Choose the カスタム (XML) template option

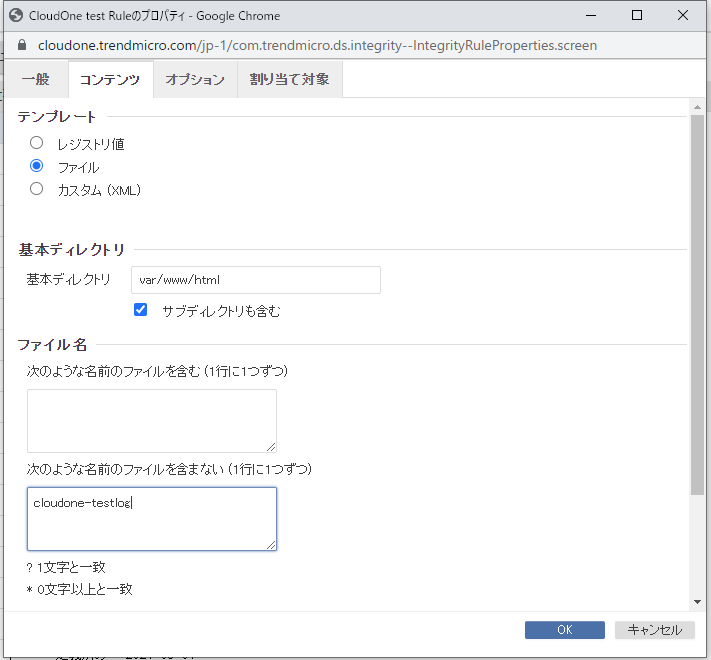(36, 189)
